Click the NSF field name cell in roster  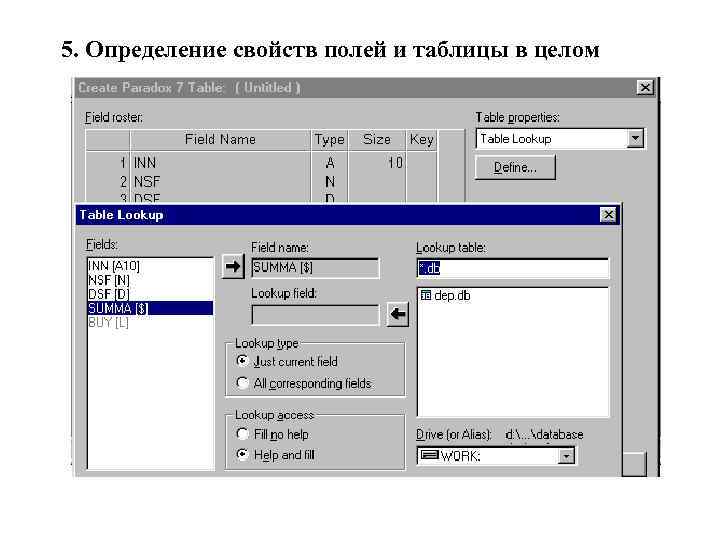coord(221,182)
